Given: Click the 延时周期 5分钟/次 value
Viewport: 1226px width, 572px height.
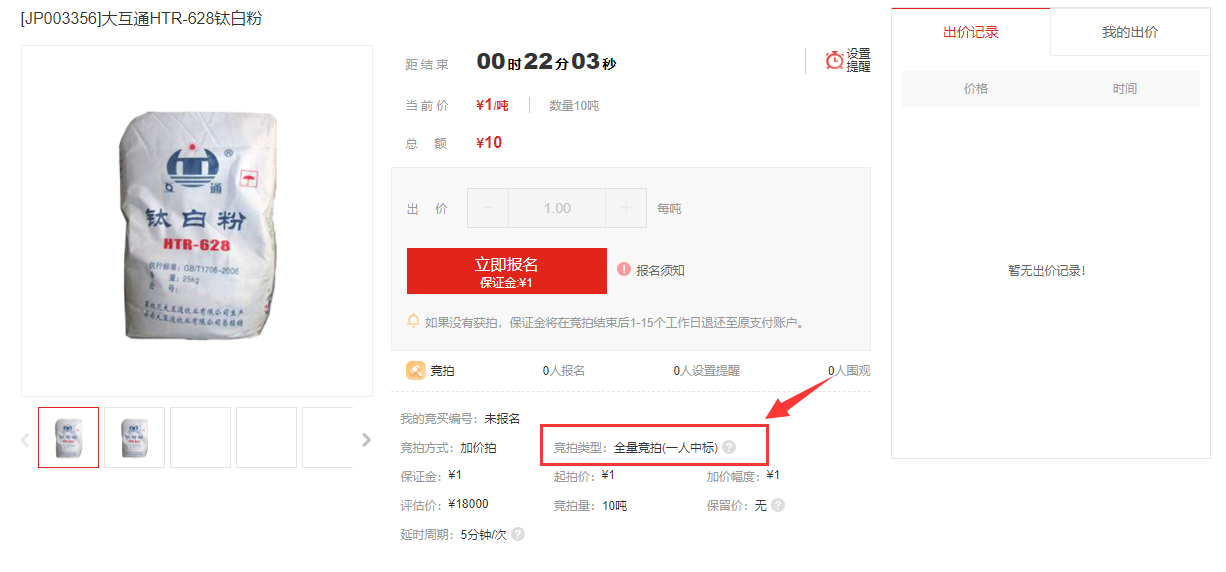Looking at the screenshot, I should pos(483,534).
